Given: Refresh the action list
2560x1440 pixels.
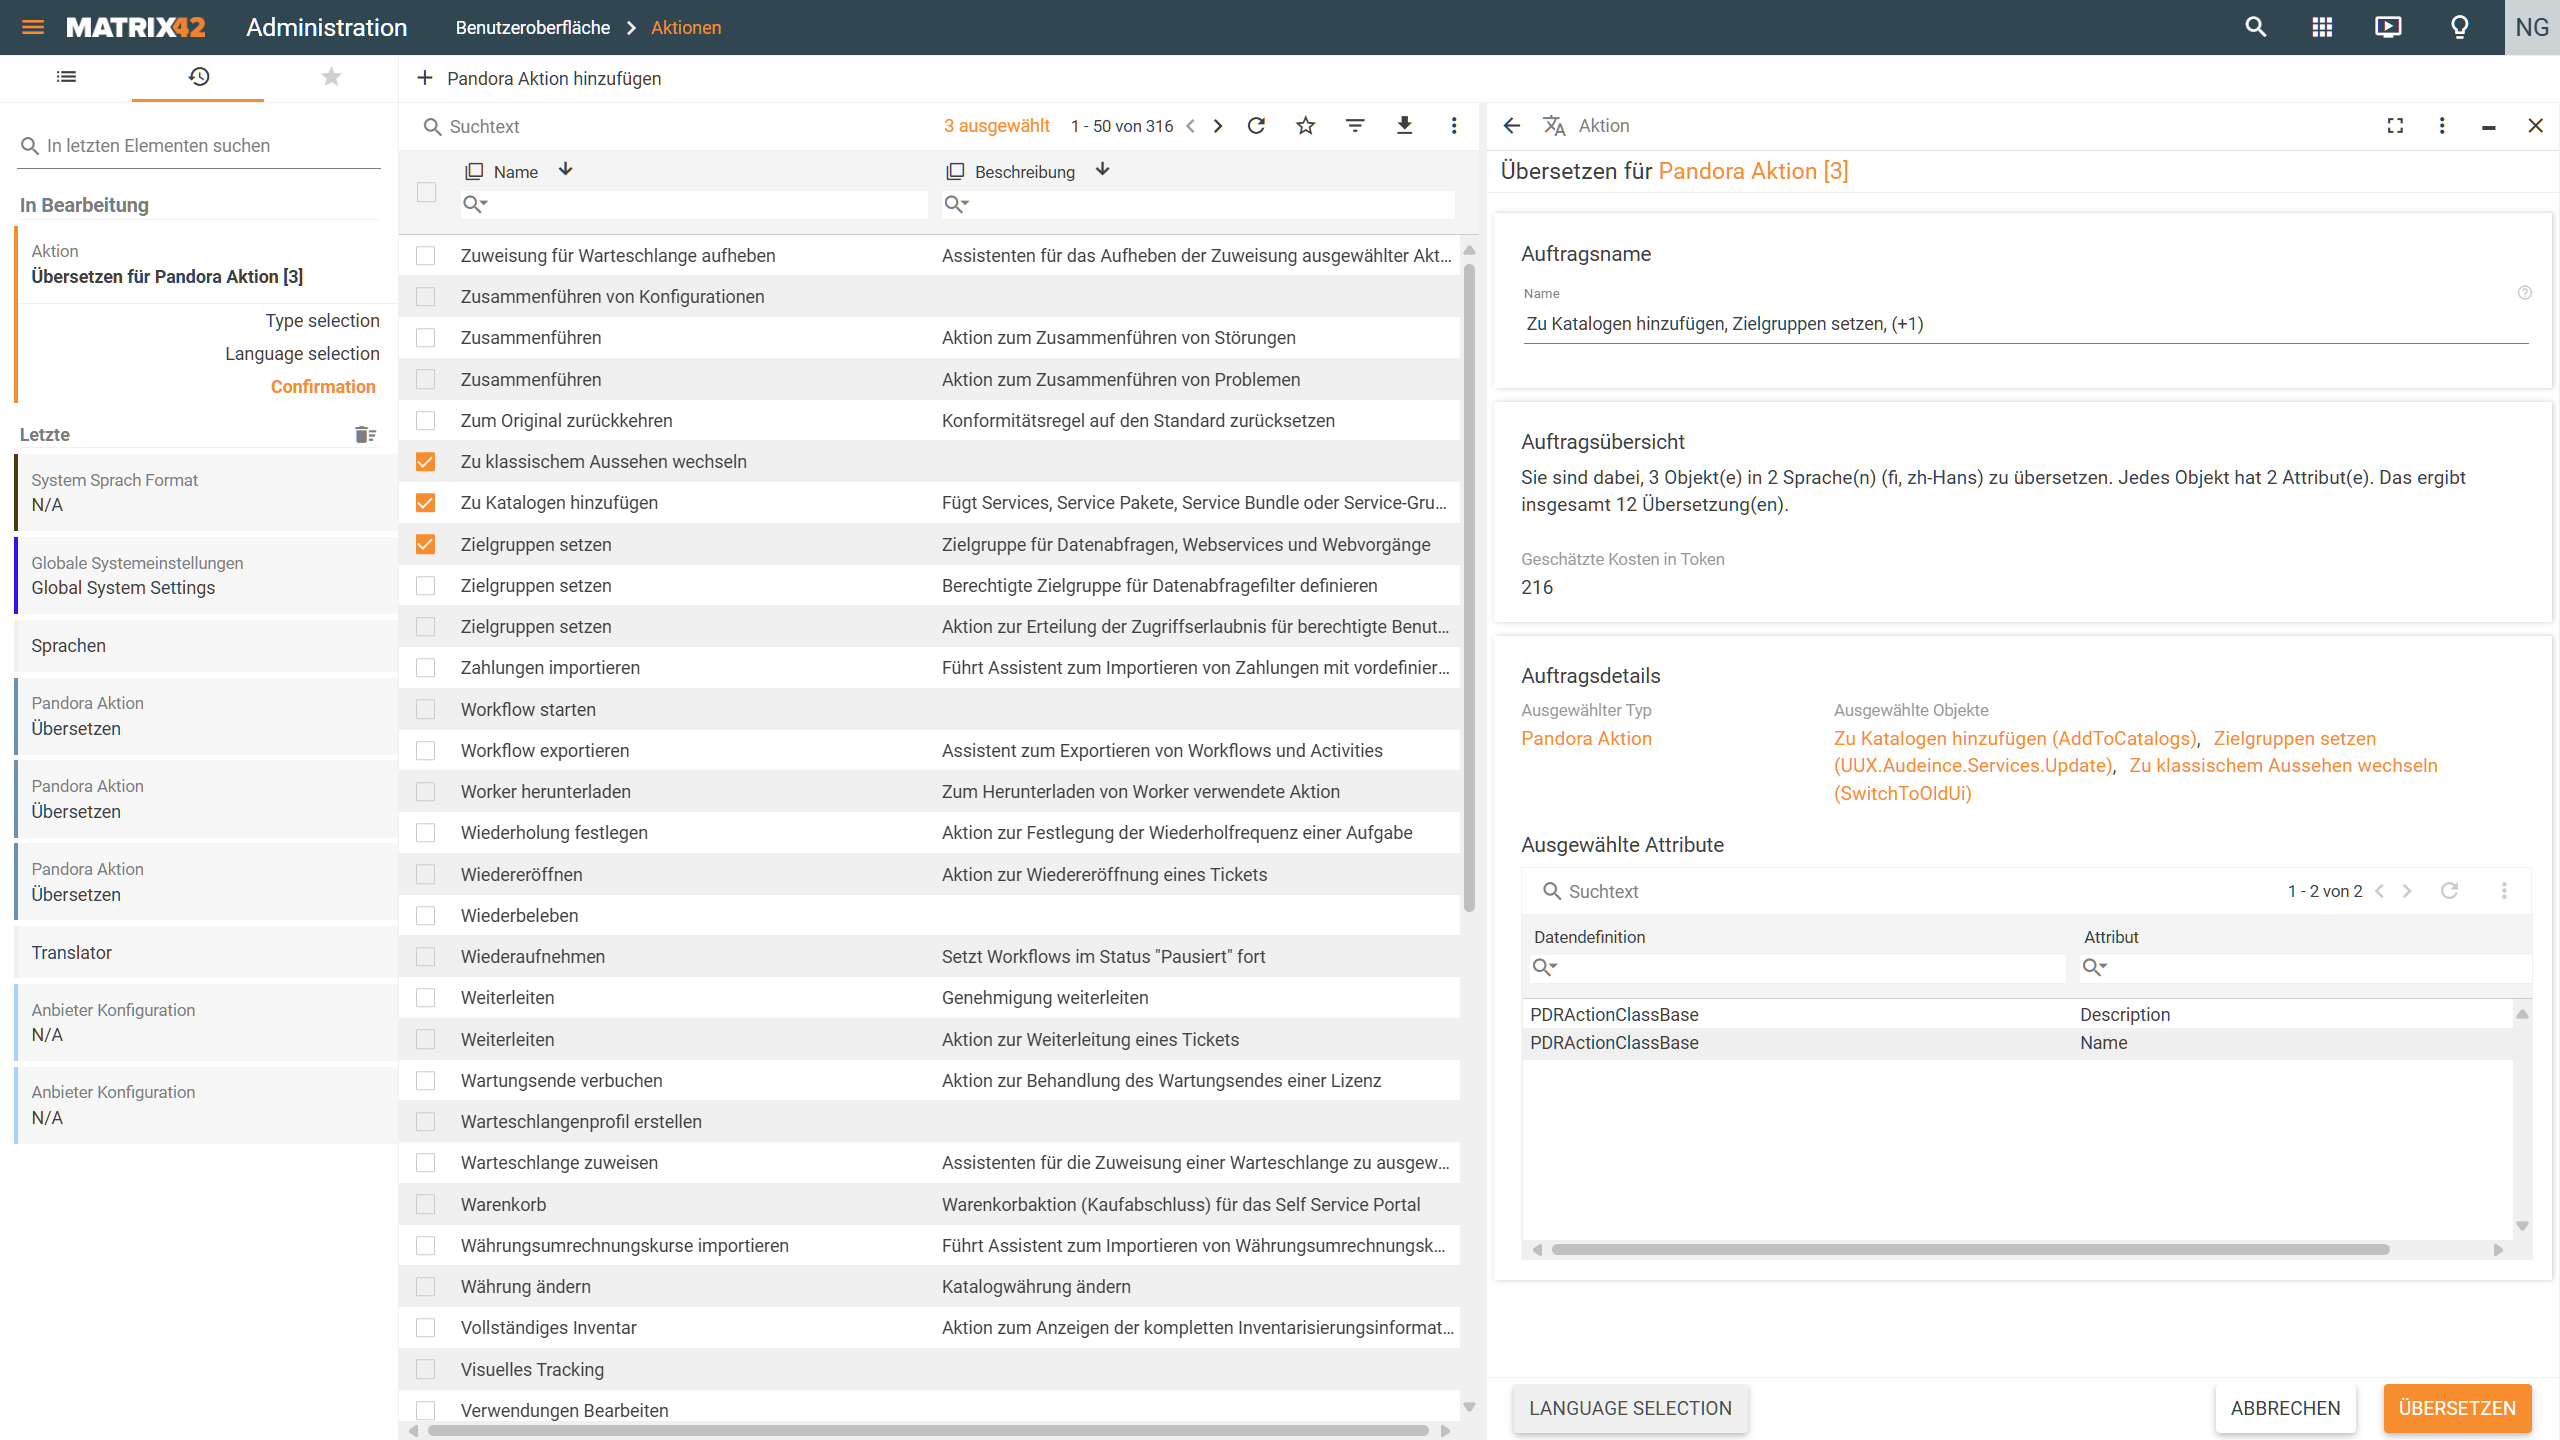Looking at the screenshot, I should click(x=1257, y=126).
